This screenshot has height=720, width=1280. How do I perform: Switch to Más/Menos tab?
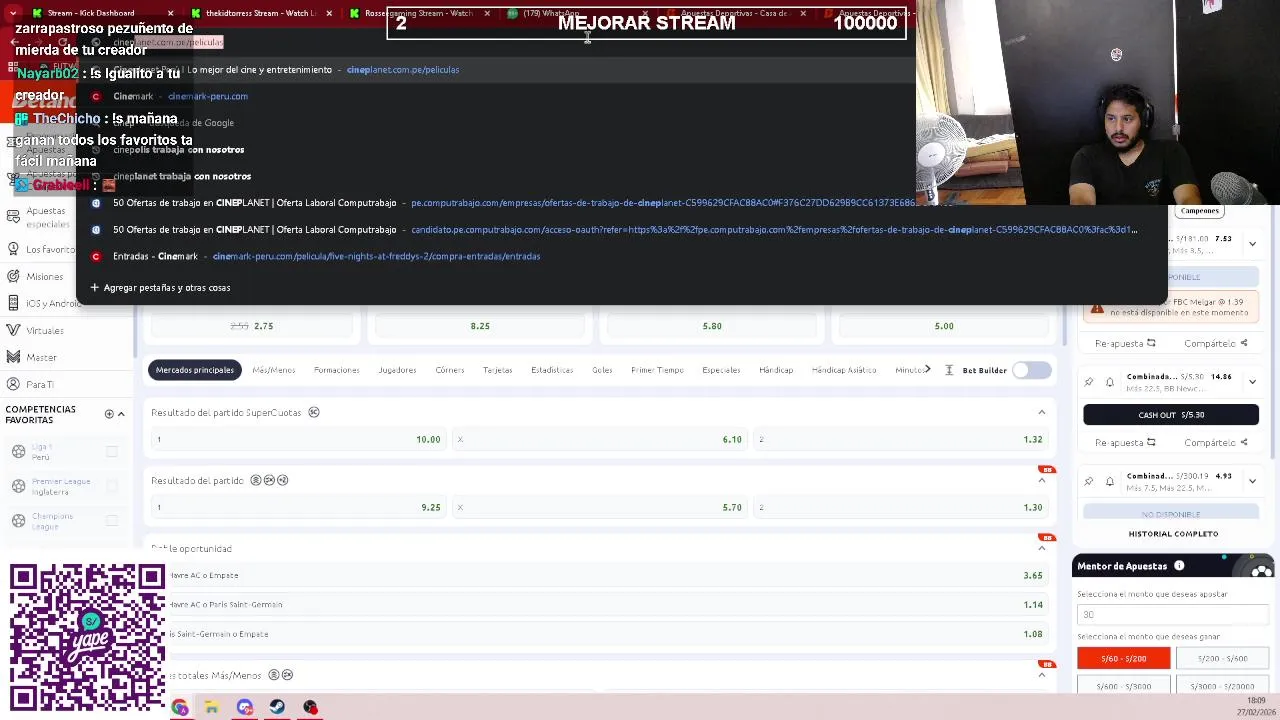click(x=273, y=370)
